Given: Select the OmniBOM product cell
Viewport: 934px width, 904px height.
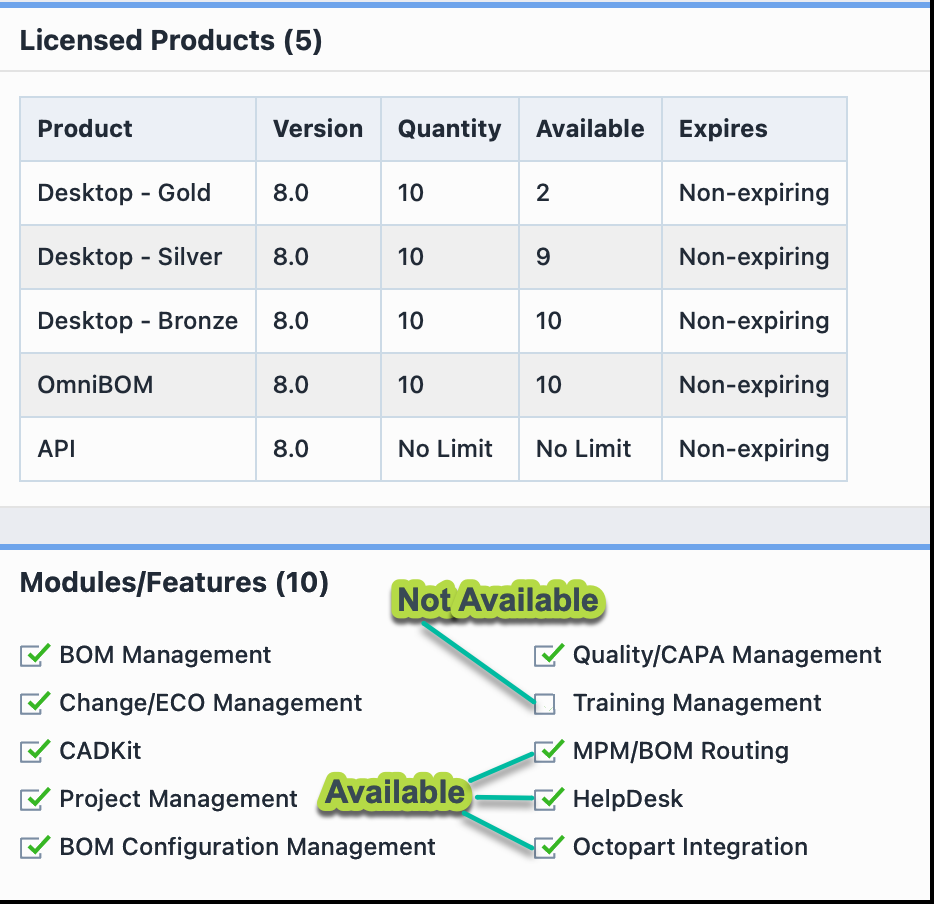Looking at the screenshot, I should click(138, 385).
